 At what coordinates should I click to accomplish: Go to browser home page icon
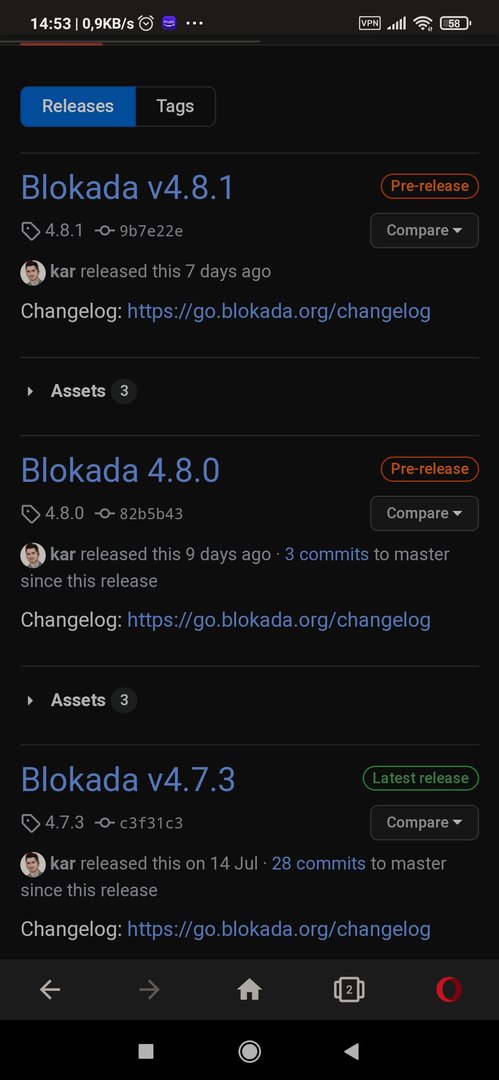[250, 990]
